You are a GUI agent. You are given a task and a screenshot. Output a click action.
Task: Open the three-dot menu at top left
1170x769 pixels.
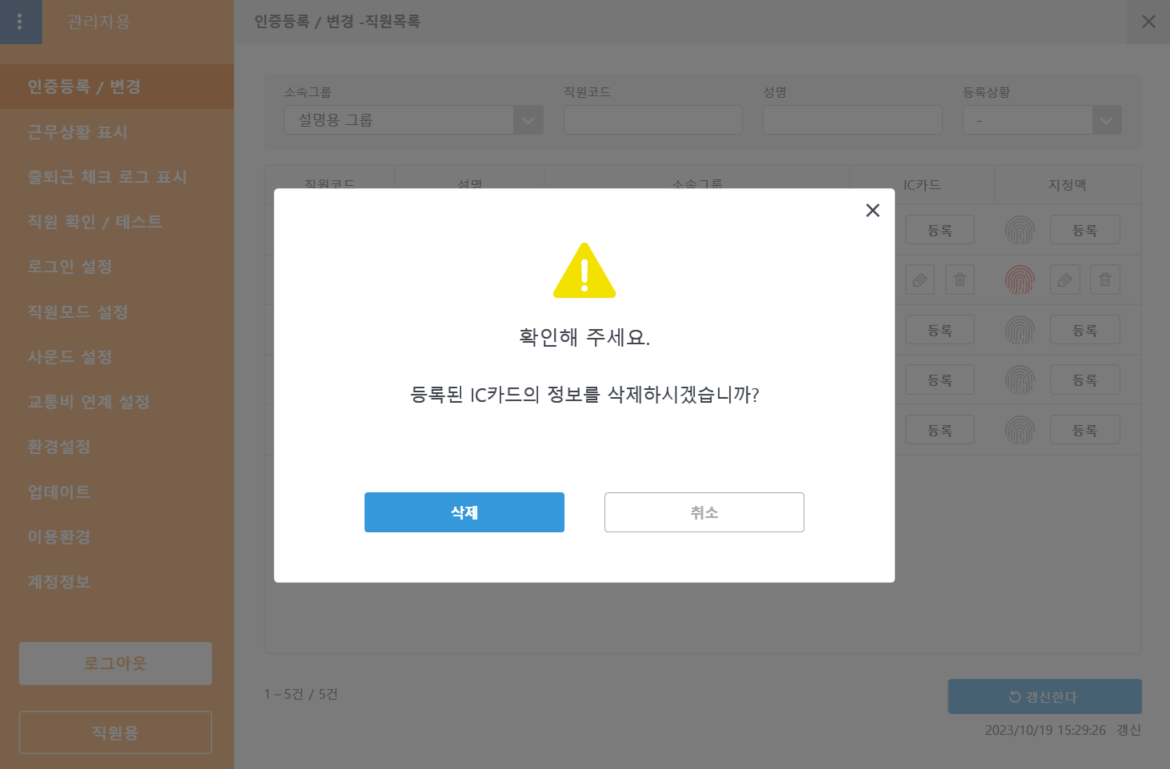(20, 22)
